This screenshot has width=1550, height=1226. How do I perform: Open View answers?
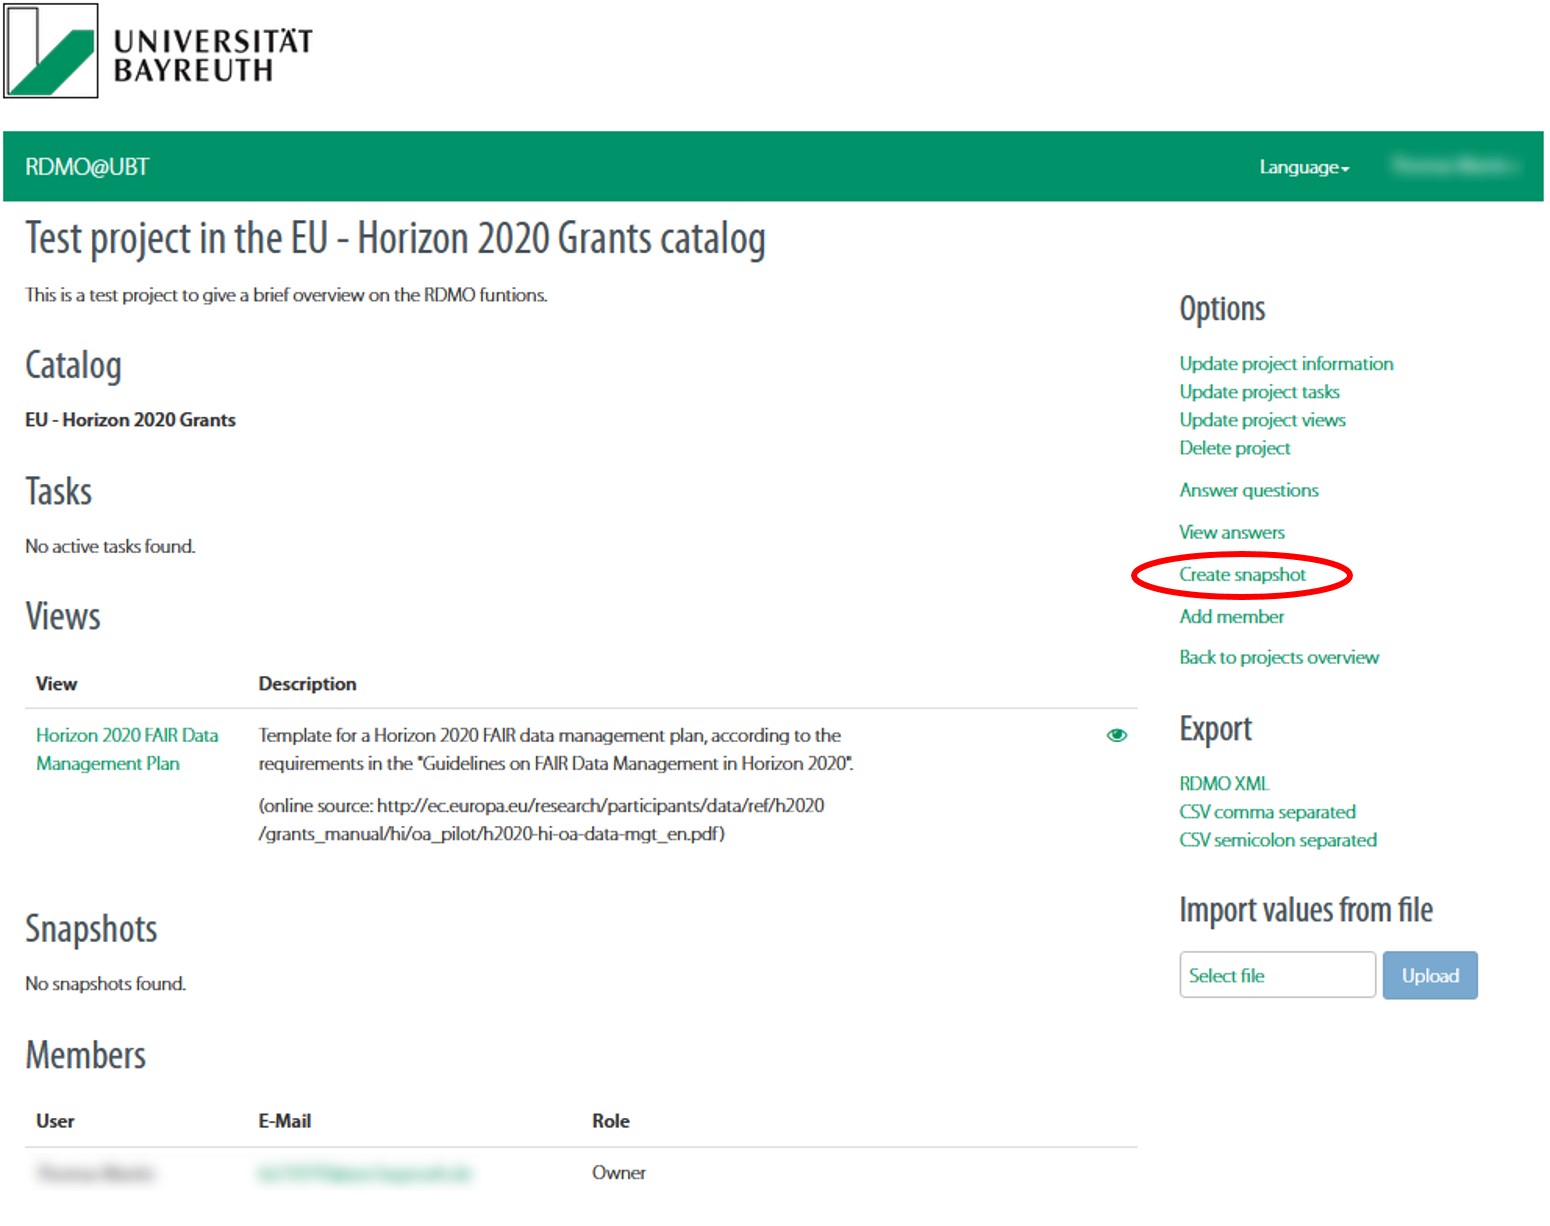click(1231, 532)
